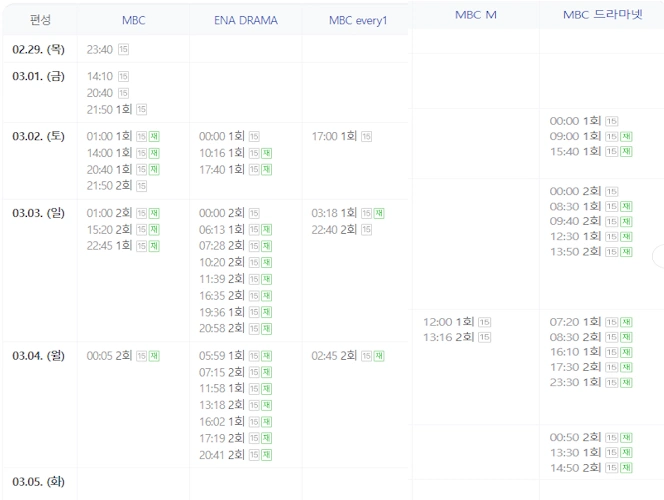Select the 03.04. (월) date cell
Viewport: 664px width, 500px height.
(x=39, y=356)
